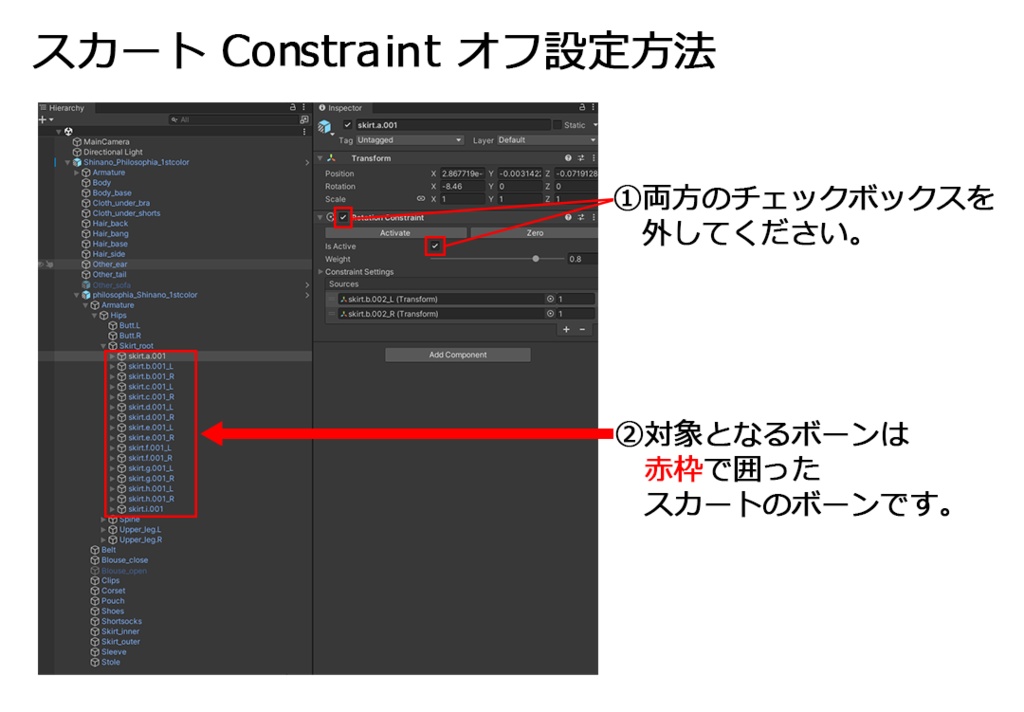Open the Hierarchy panel three-dot menu
This screenshot has height=712, width=1024.
(x=304, y=107)
